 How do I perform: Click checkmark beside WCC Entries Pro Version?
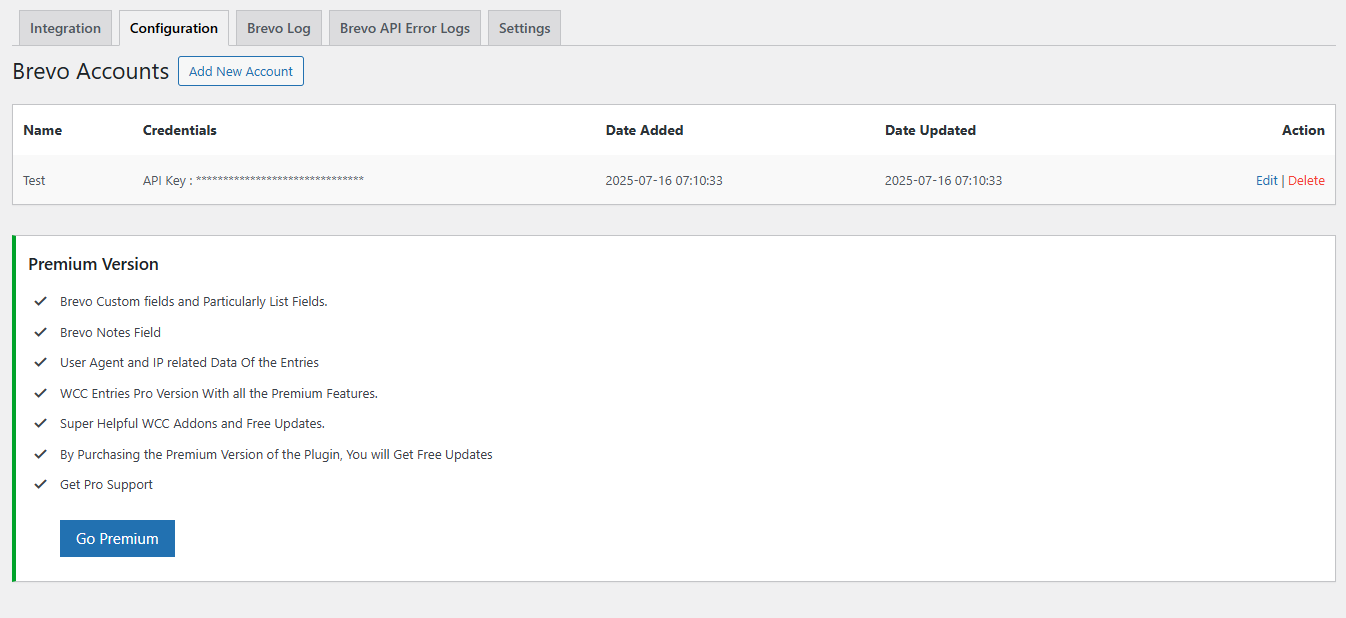[41, 393]
